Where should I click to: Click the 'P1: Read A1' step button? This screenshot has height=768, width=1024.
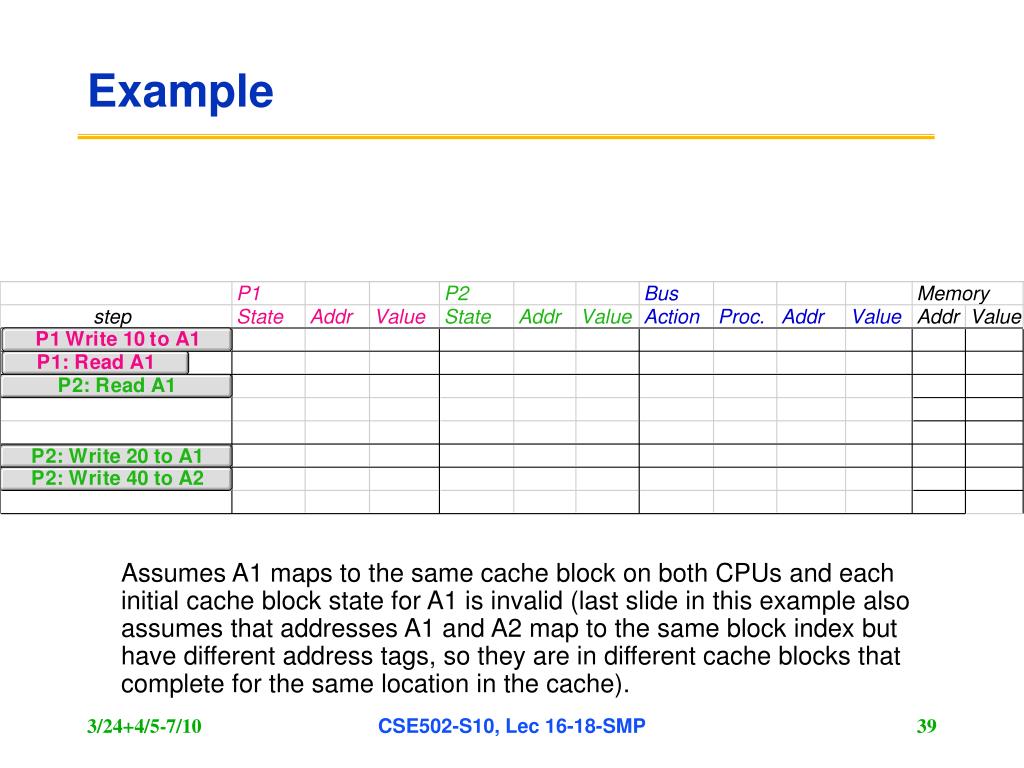(95, 362)
